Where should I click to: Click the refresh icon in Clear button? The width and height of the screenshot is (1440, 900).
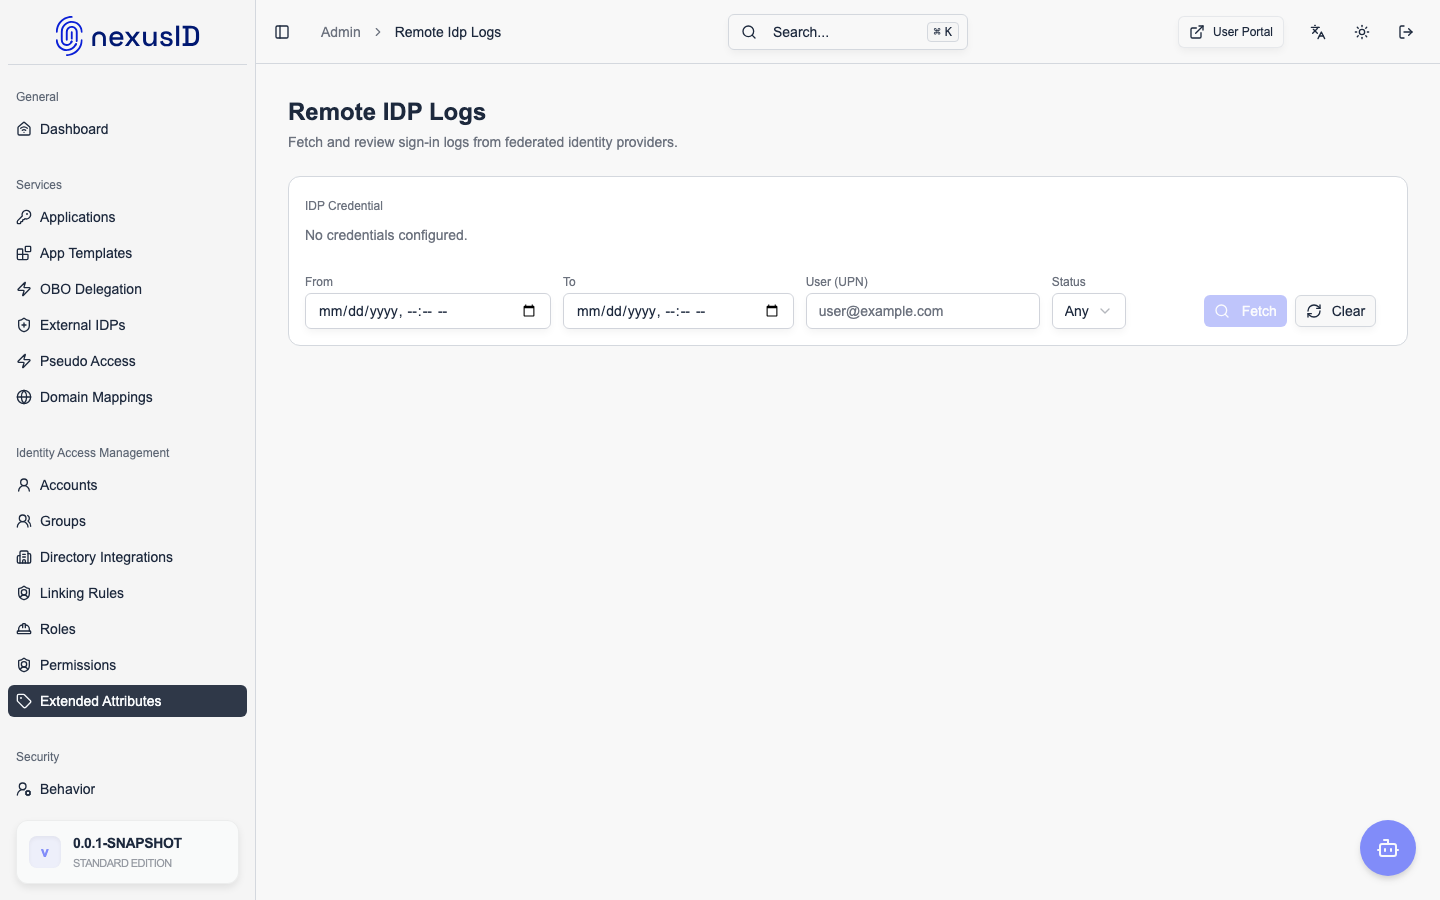tap(1314, 311)
